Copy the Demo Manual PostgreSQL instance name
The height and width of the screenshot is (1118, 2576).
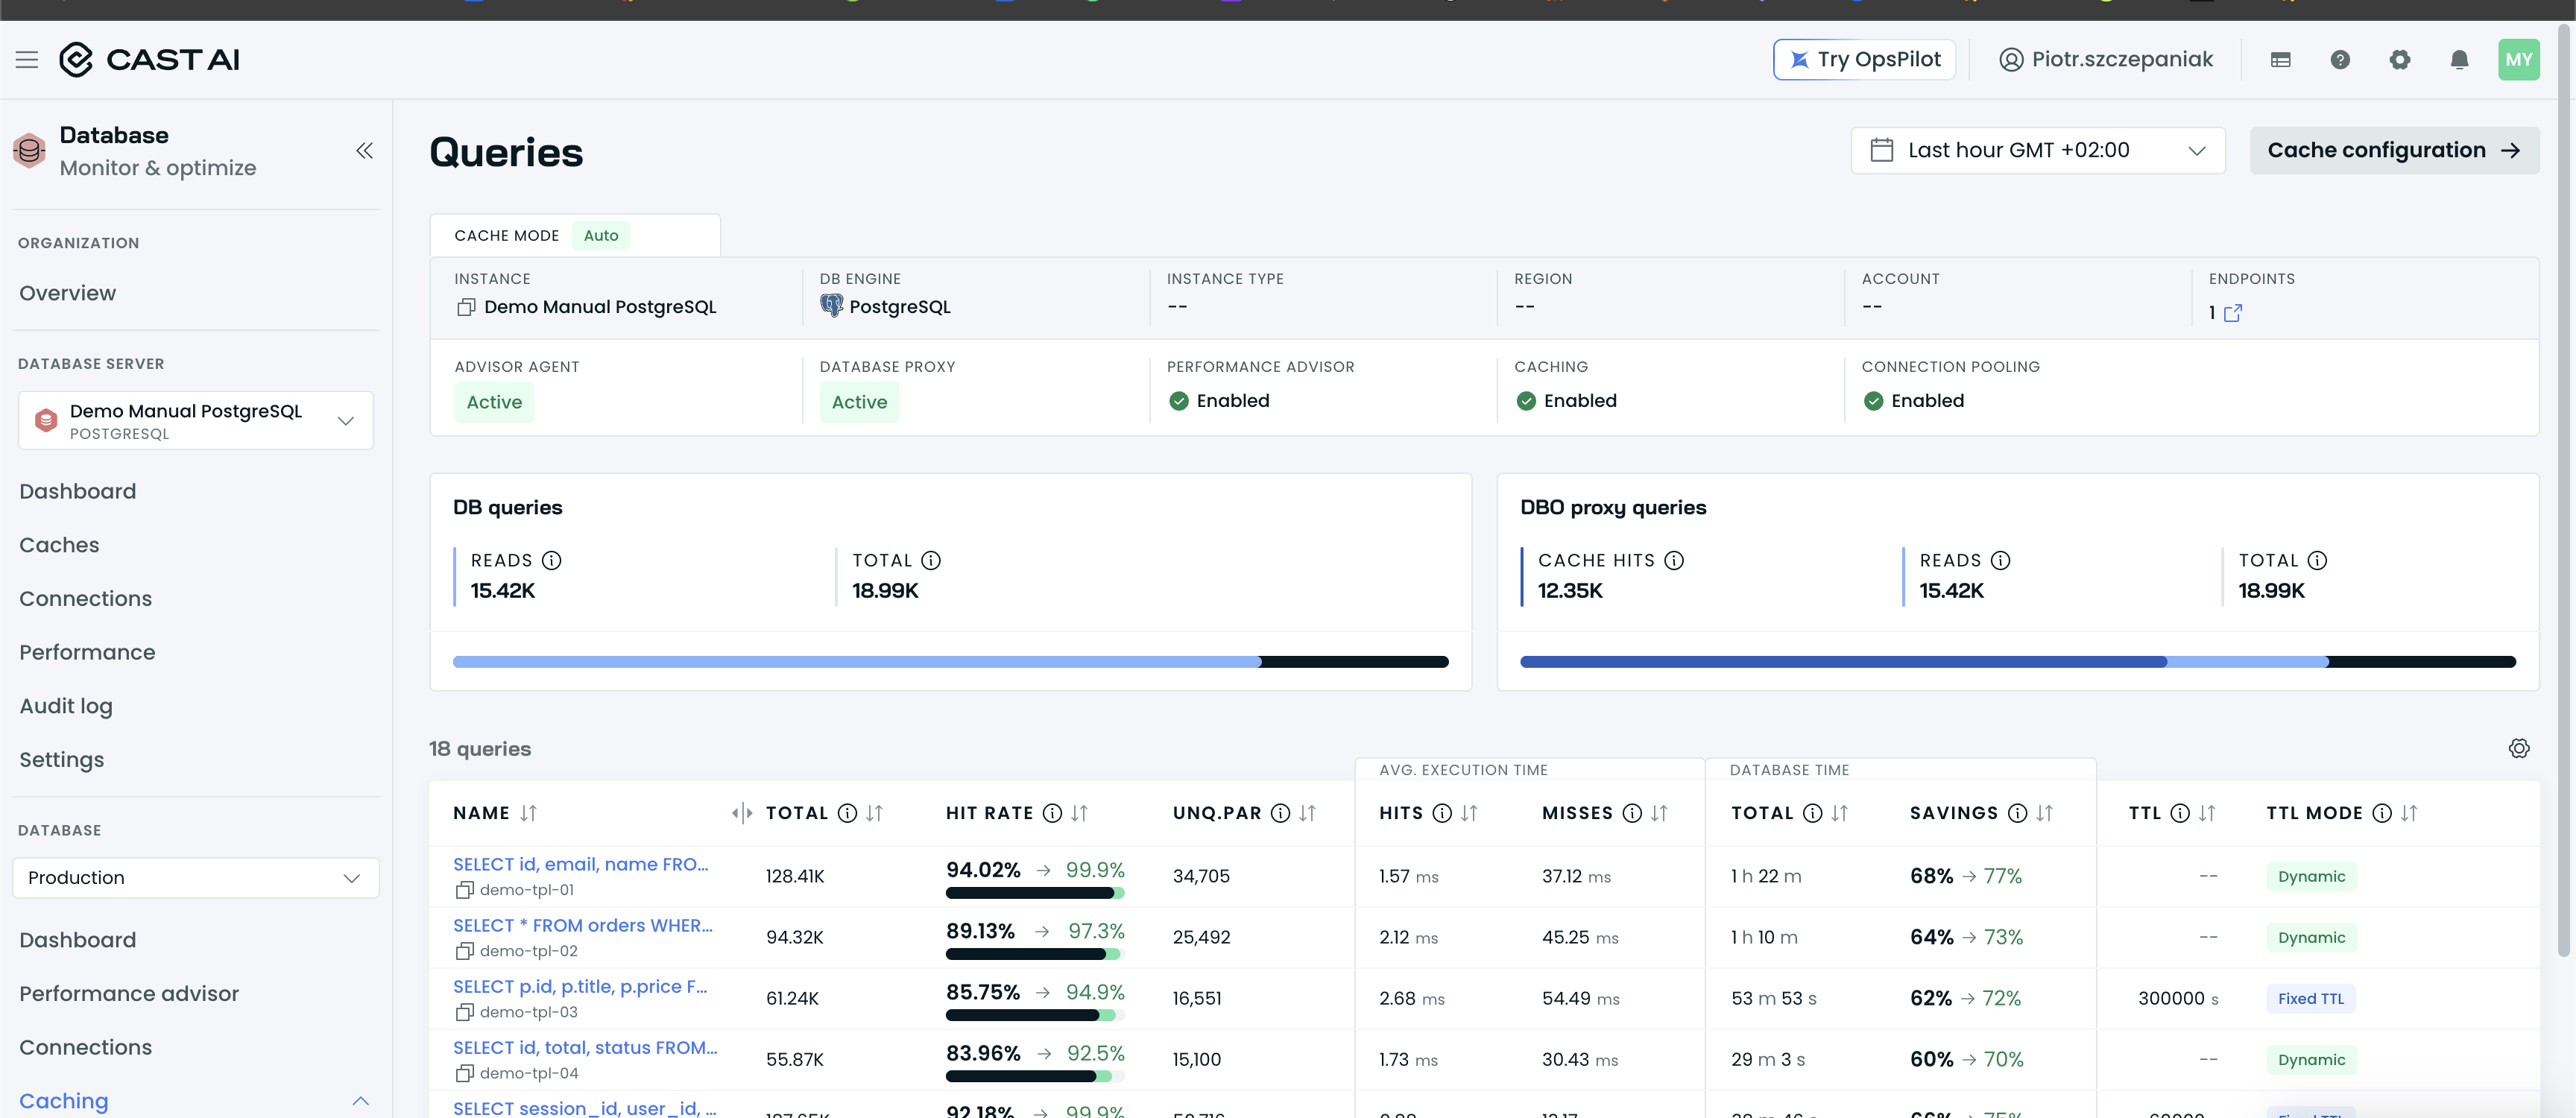(465, 307)
